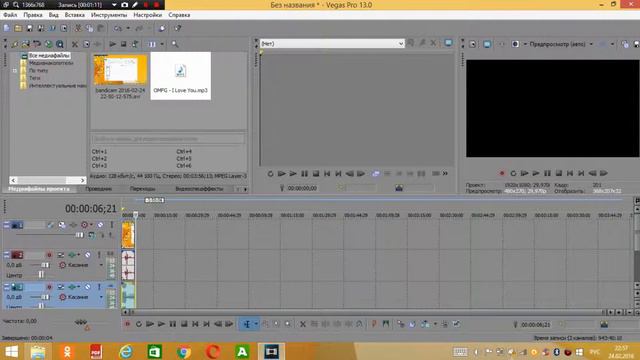Pause playback in the Trimmer window

click(x=304, y=174)
